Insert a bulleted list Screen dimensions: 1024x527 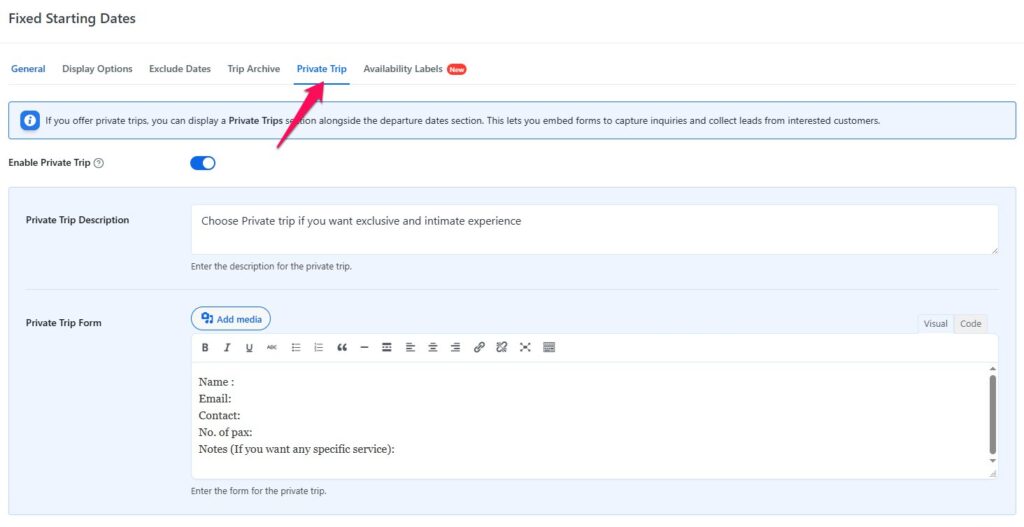point(296,348)
